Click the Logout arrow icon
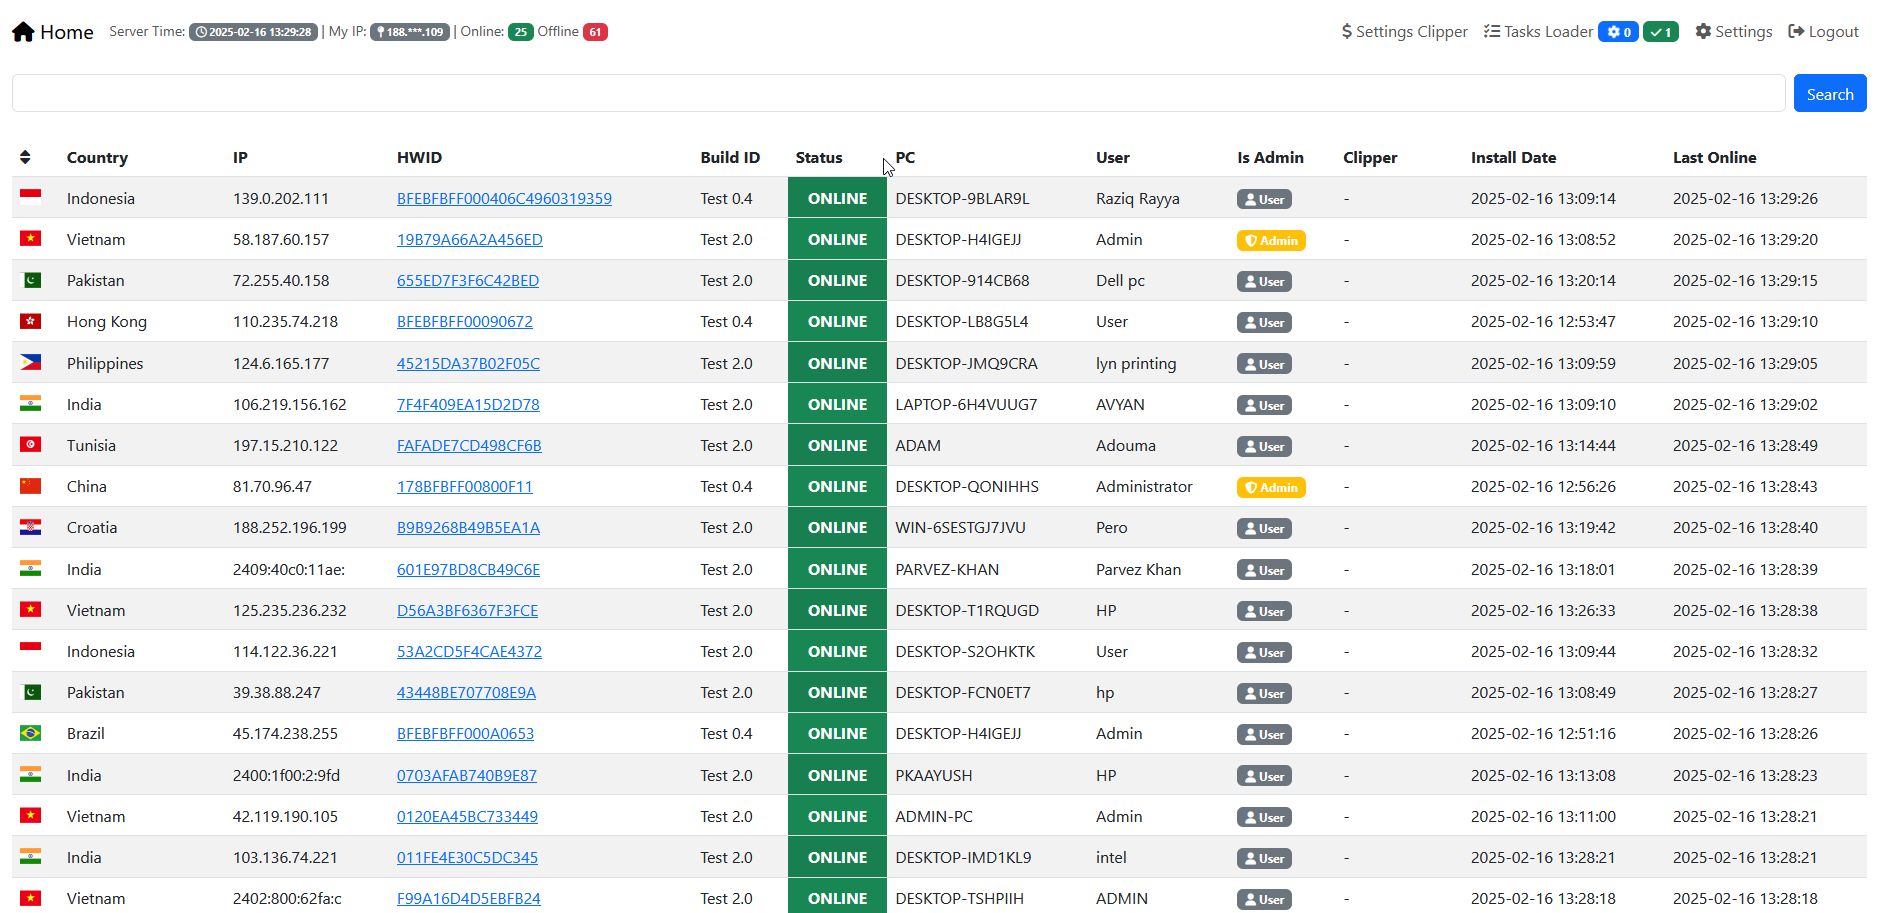Screen dimensions: 1881x913 [1796, 32]
